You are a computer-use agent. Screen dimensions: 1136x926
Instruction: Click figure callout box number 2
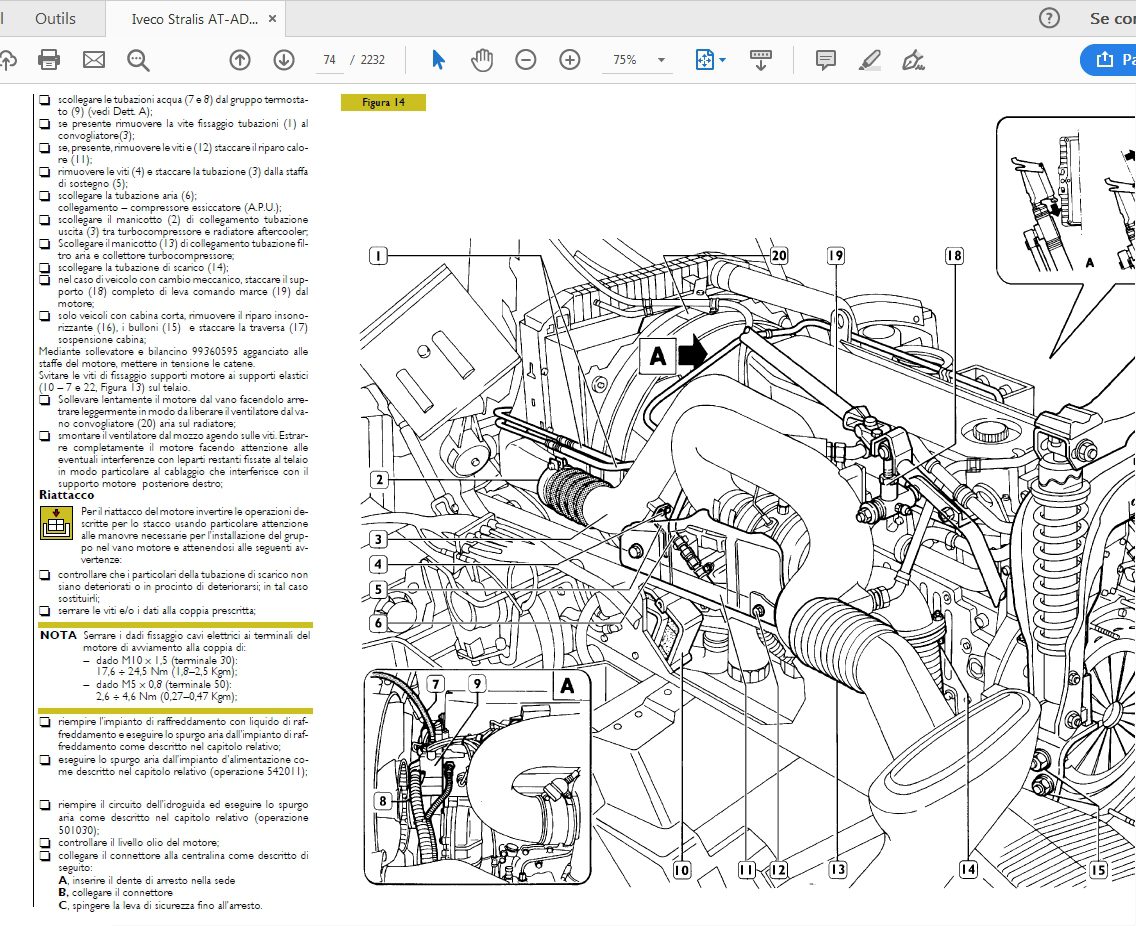click(378, 480)
